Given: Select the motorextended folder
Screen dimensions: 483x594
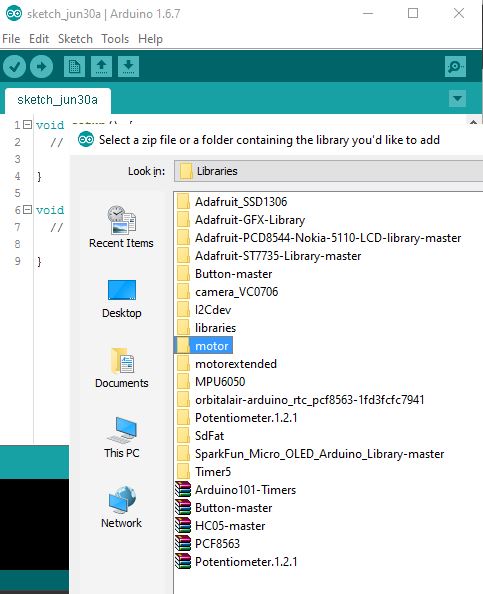Looking at the screenshot, I should [227, 364].
